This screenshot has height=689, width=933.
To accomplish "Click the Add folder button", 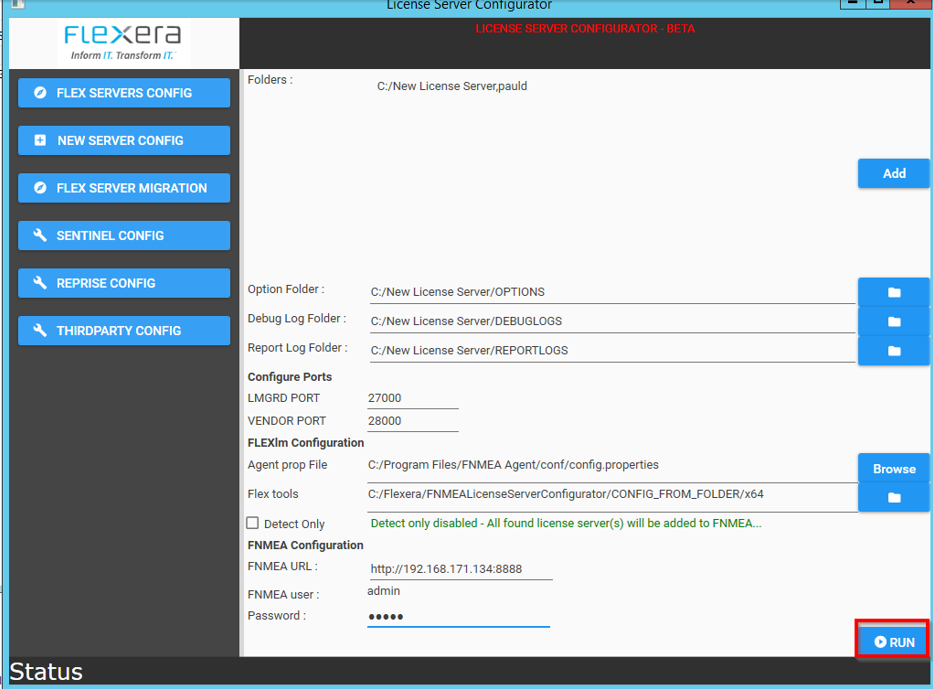I will pyautogui.click(x=894, y=174).
